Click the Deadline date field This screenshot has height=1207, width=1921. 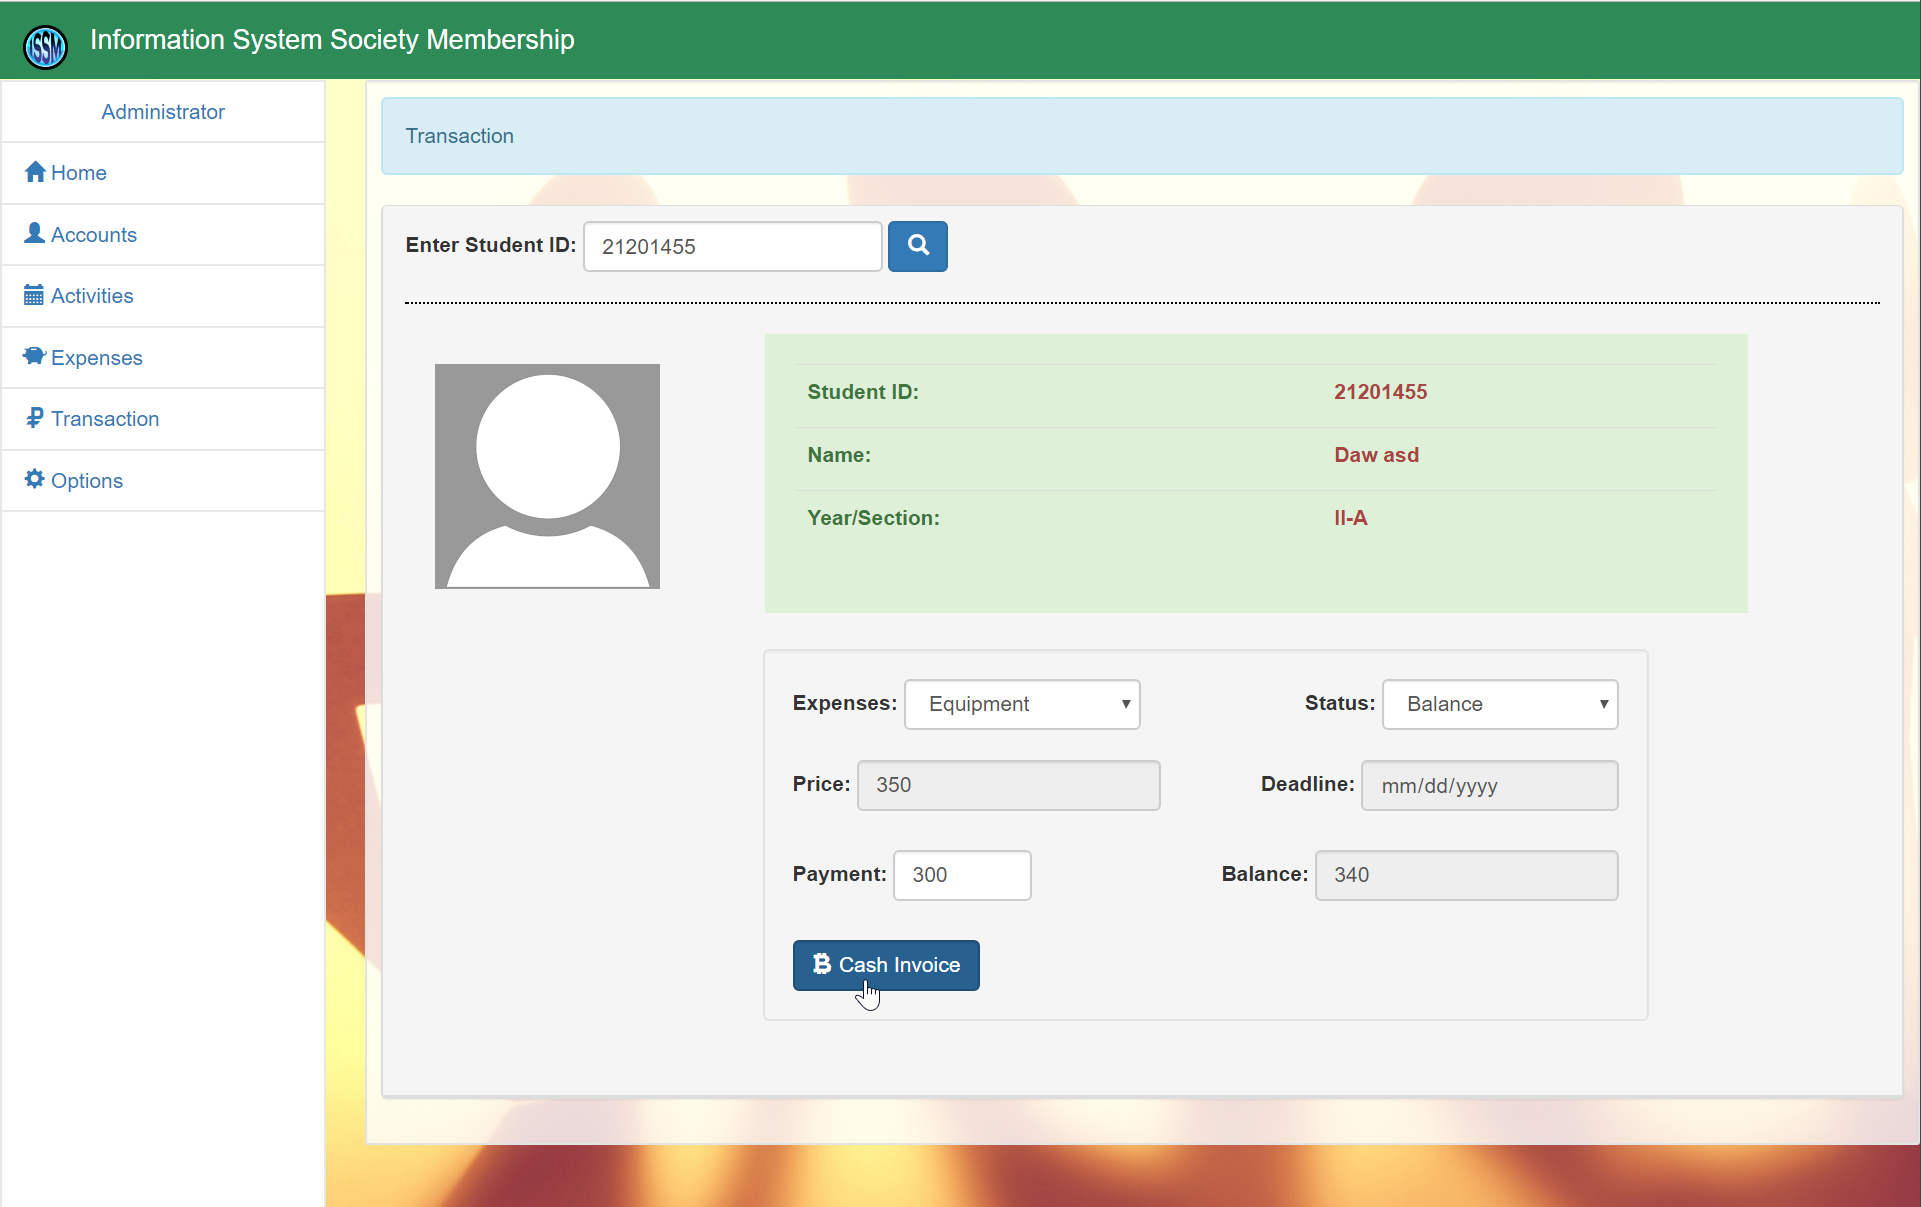[x=1489, y=785]
